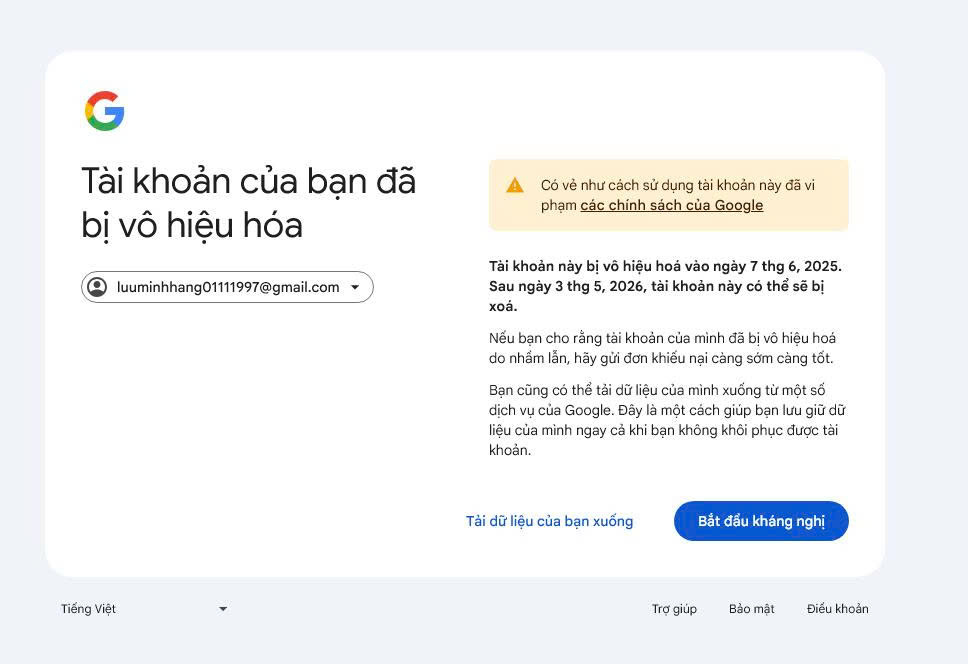Click bold text 'Tài khoản này bị vô hiệu hoá vào ngày'

[x=617, y=266]
